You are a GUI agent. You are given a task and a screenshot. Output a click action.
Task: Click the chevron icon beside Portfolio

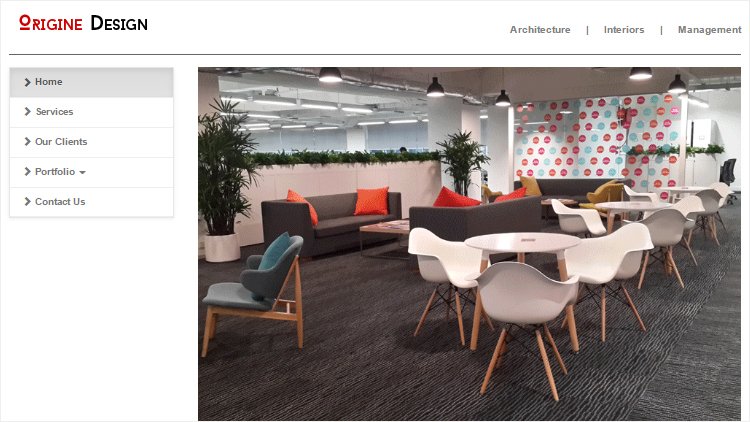27,172
